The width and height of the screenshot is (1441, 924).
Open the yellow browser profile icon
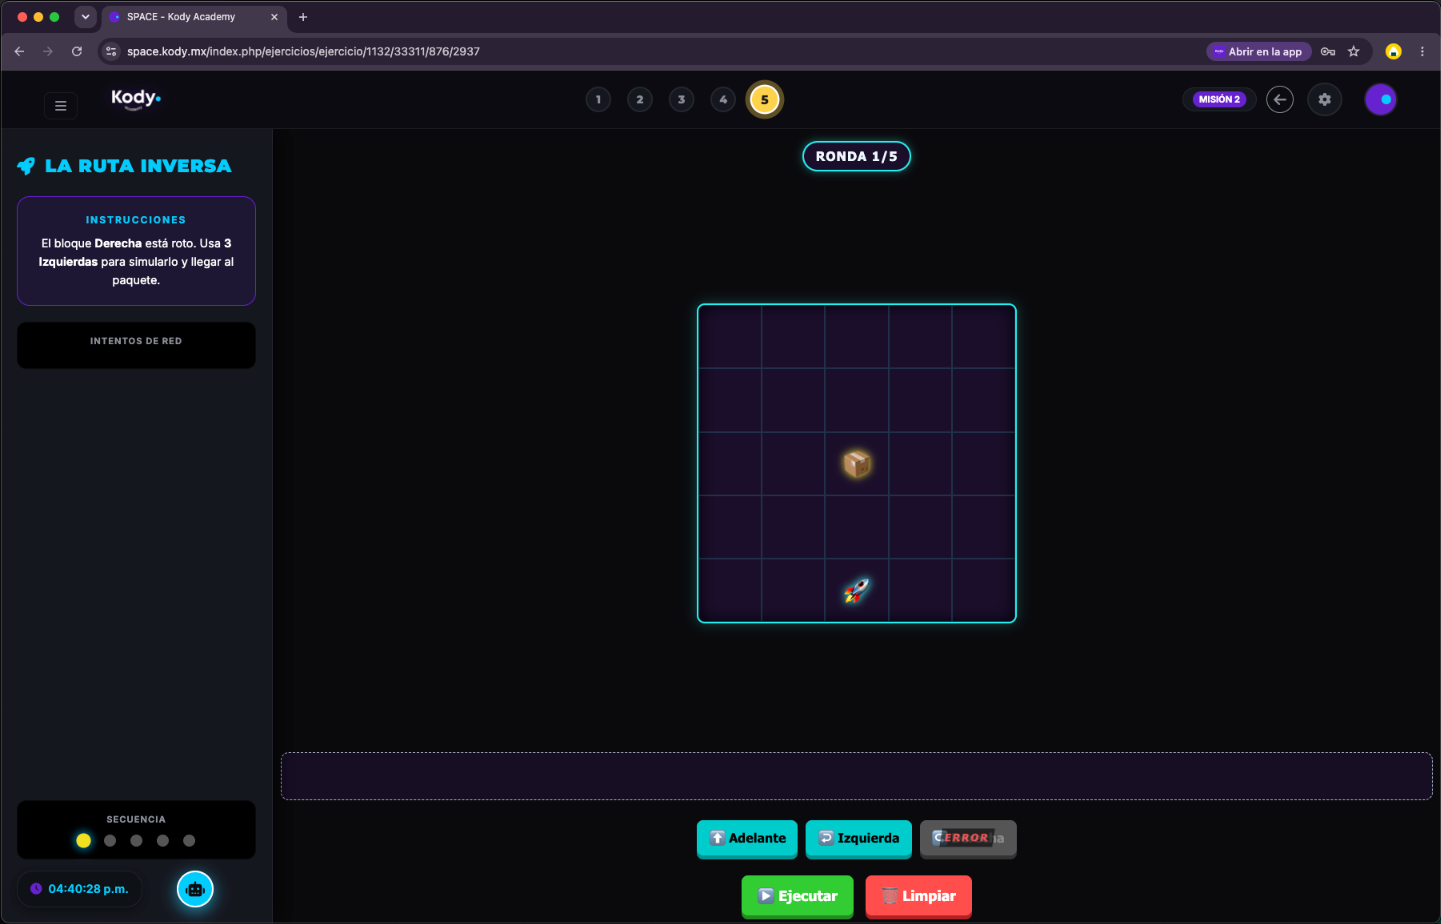click(1393, 51)
